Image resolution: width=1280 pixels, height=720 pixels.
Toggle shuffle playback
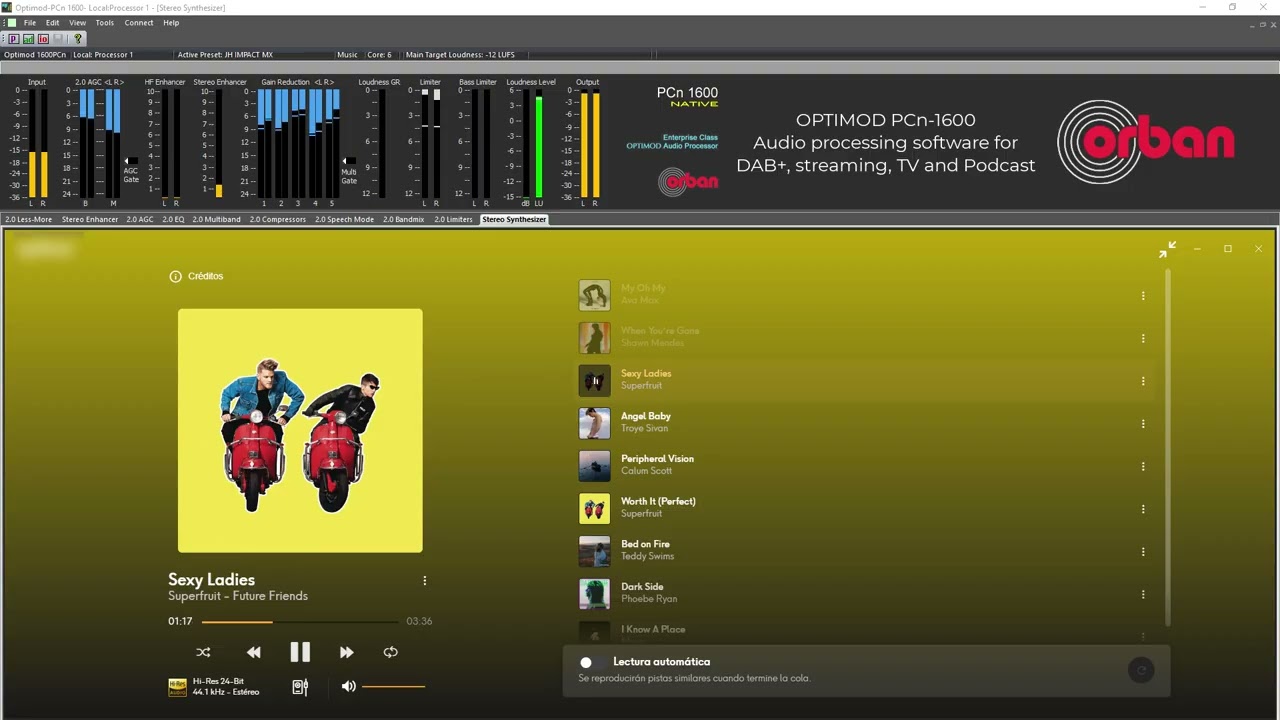coord(203,652)
